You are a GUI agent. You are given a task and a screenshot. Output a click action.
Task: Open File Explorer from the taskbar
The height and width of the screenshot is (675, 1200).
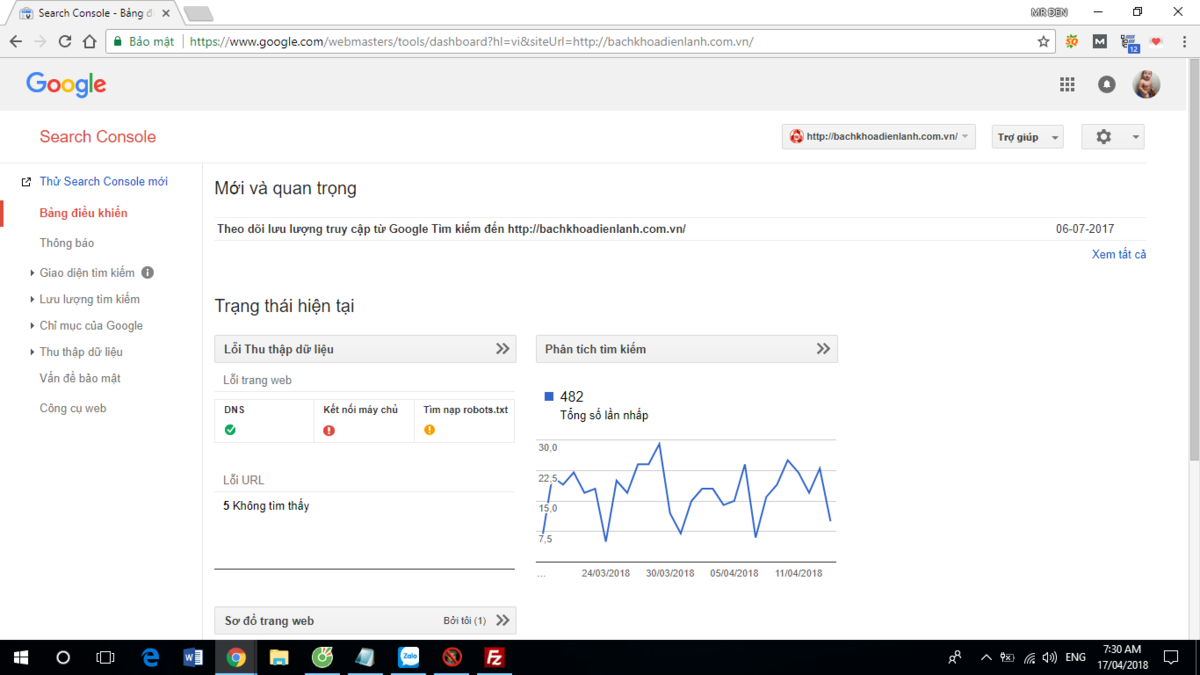pos(279,657)
